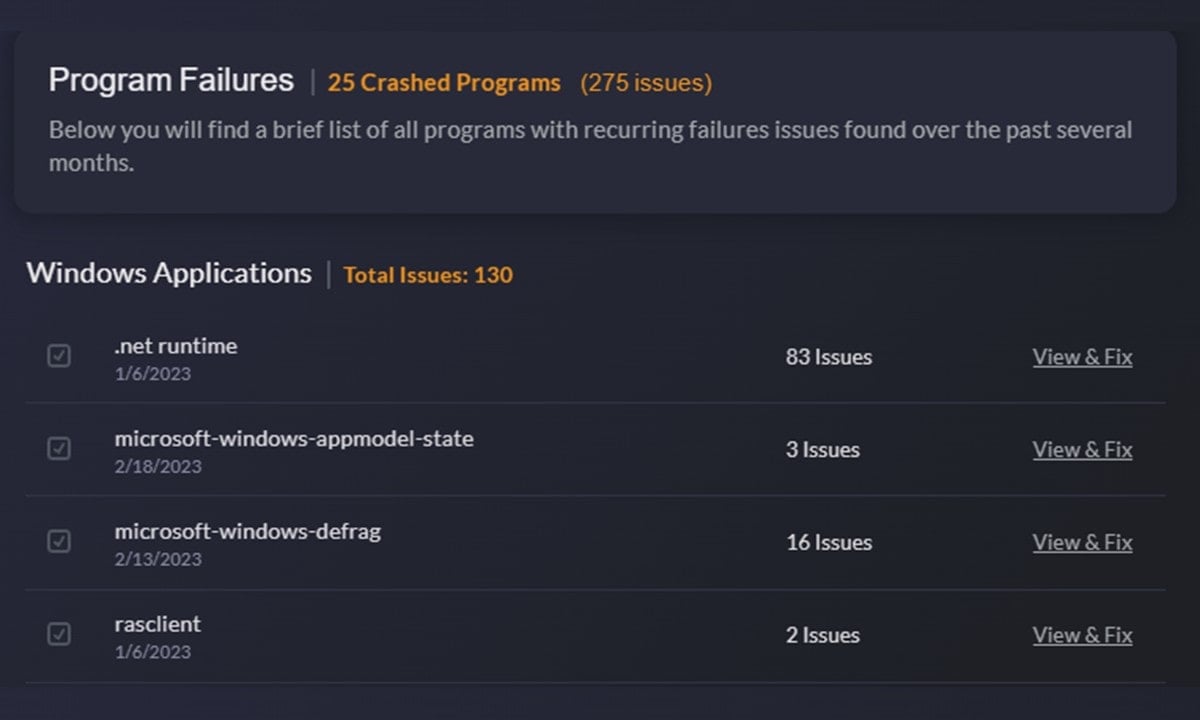
Task: Click the 2 Issues count for rasclient
Action: pos(823,635)
